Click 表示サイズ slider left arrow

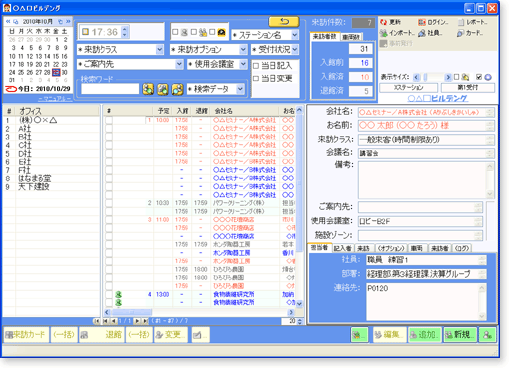click(x=416, y=77)
